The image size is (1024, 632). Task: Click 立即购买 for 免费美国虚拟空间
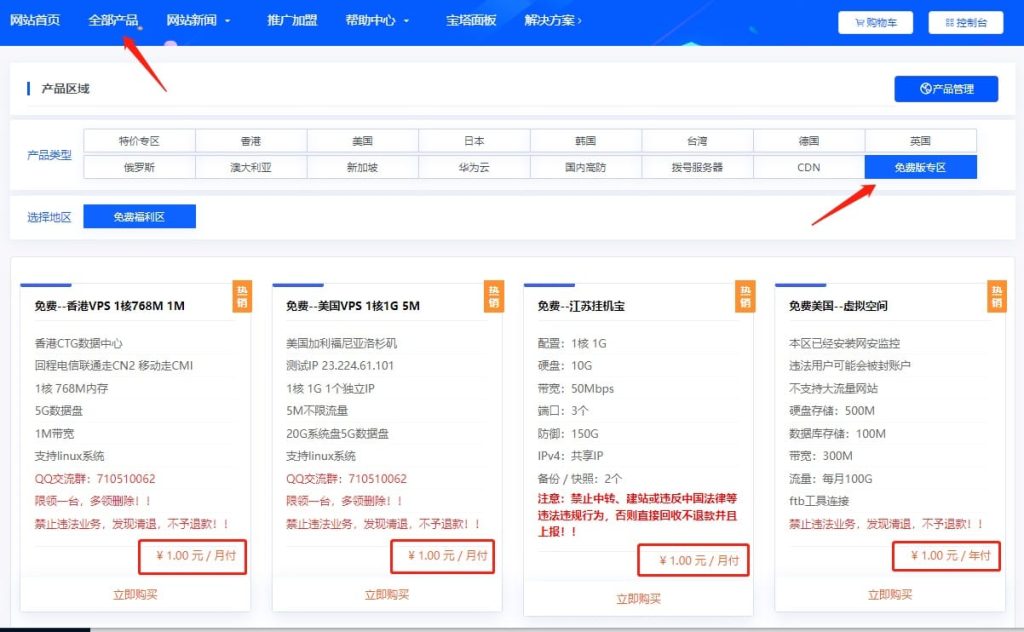point(889,594)
